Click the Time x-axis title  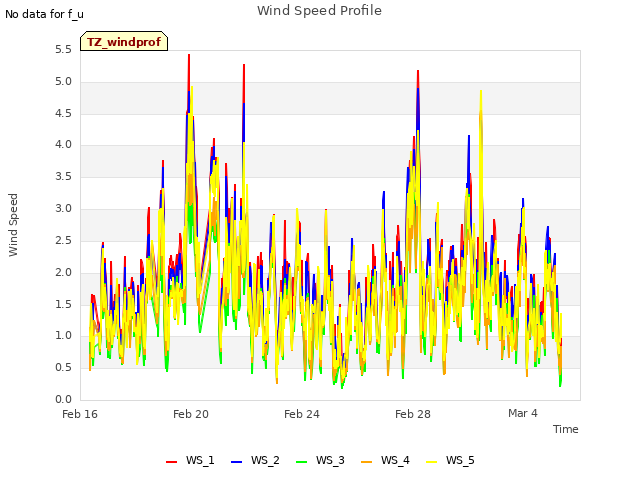[566, 429]
